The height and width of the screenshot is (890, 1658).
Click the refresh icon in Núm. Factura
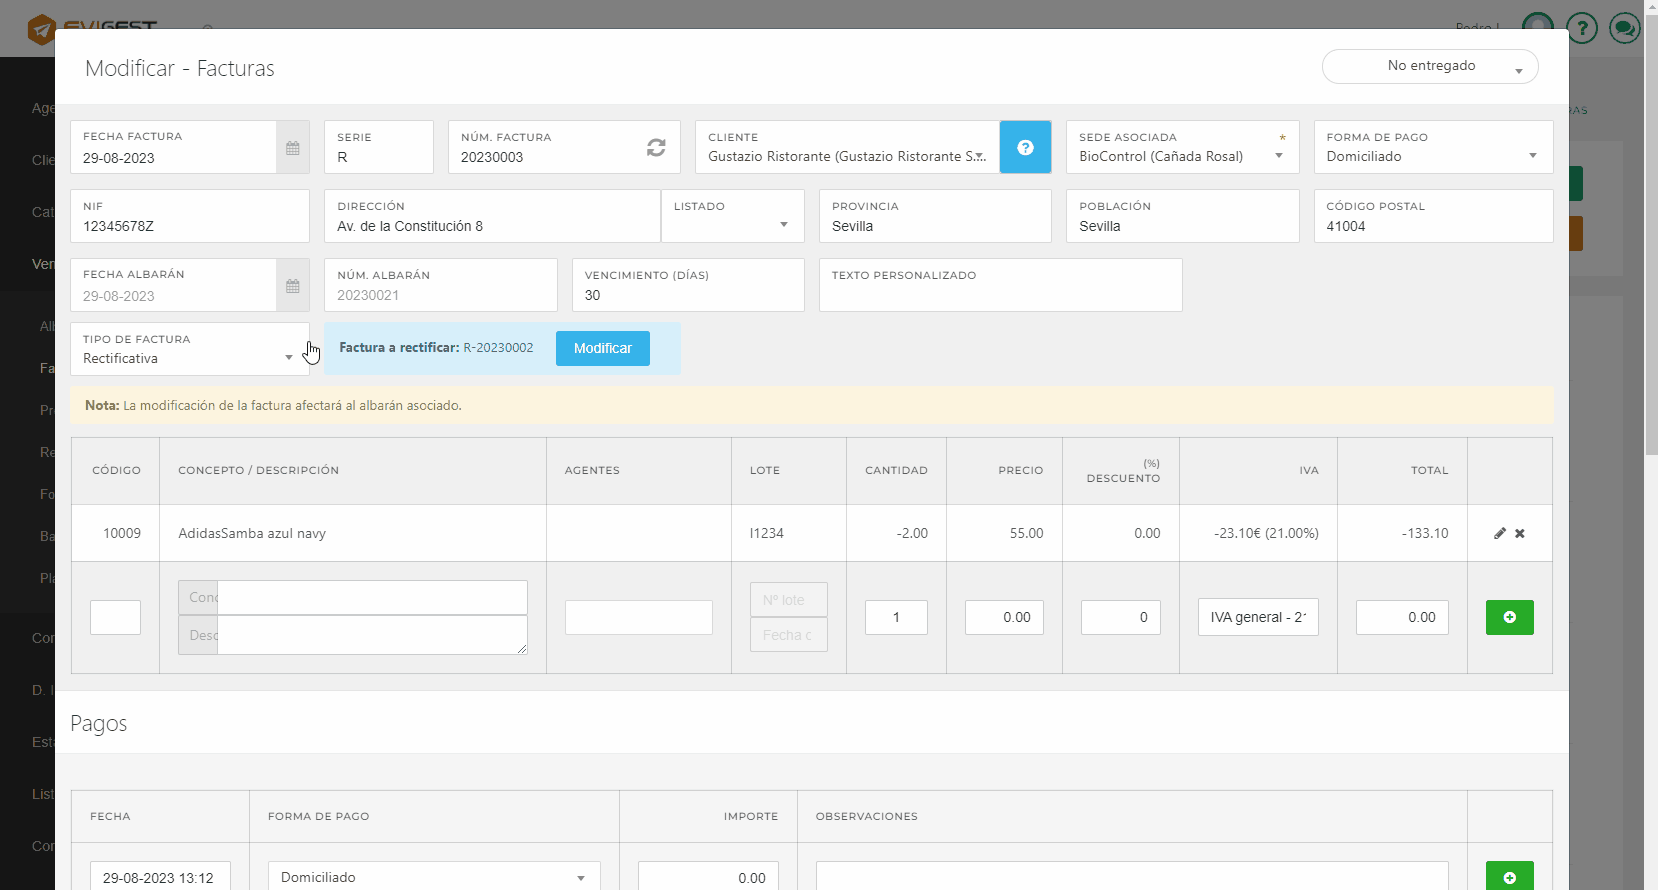pos(656,148)
